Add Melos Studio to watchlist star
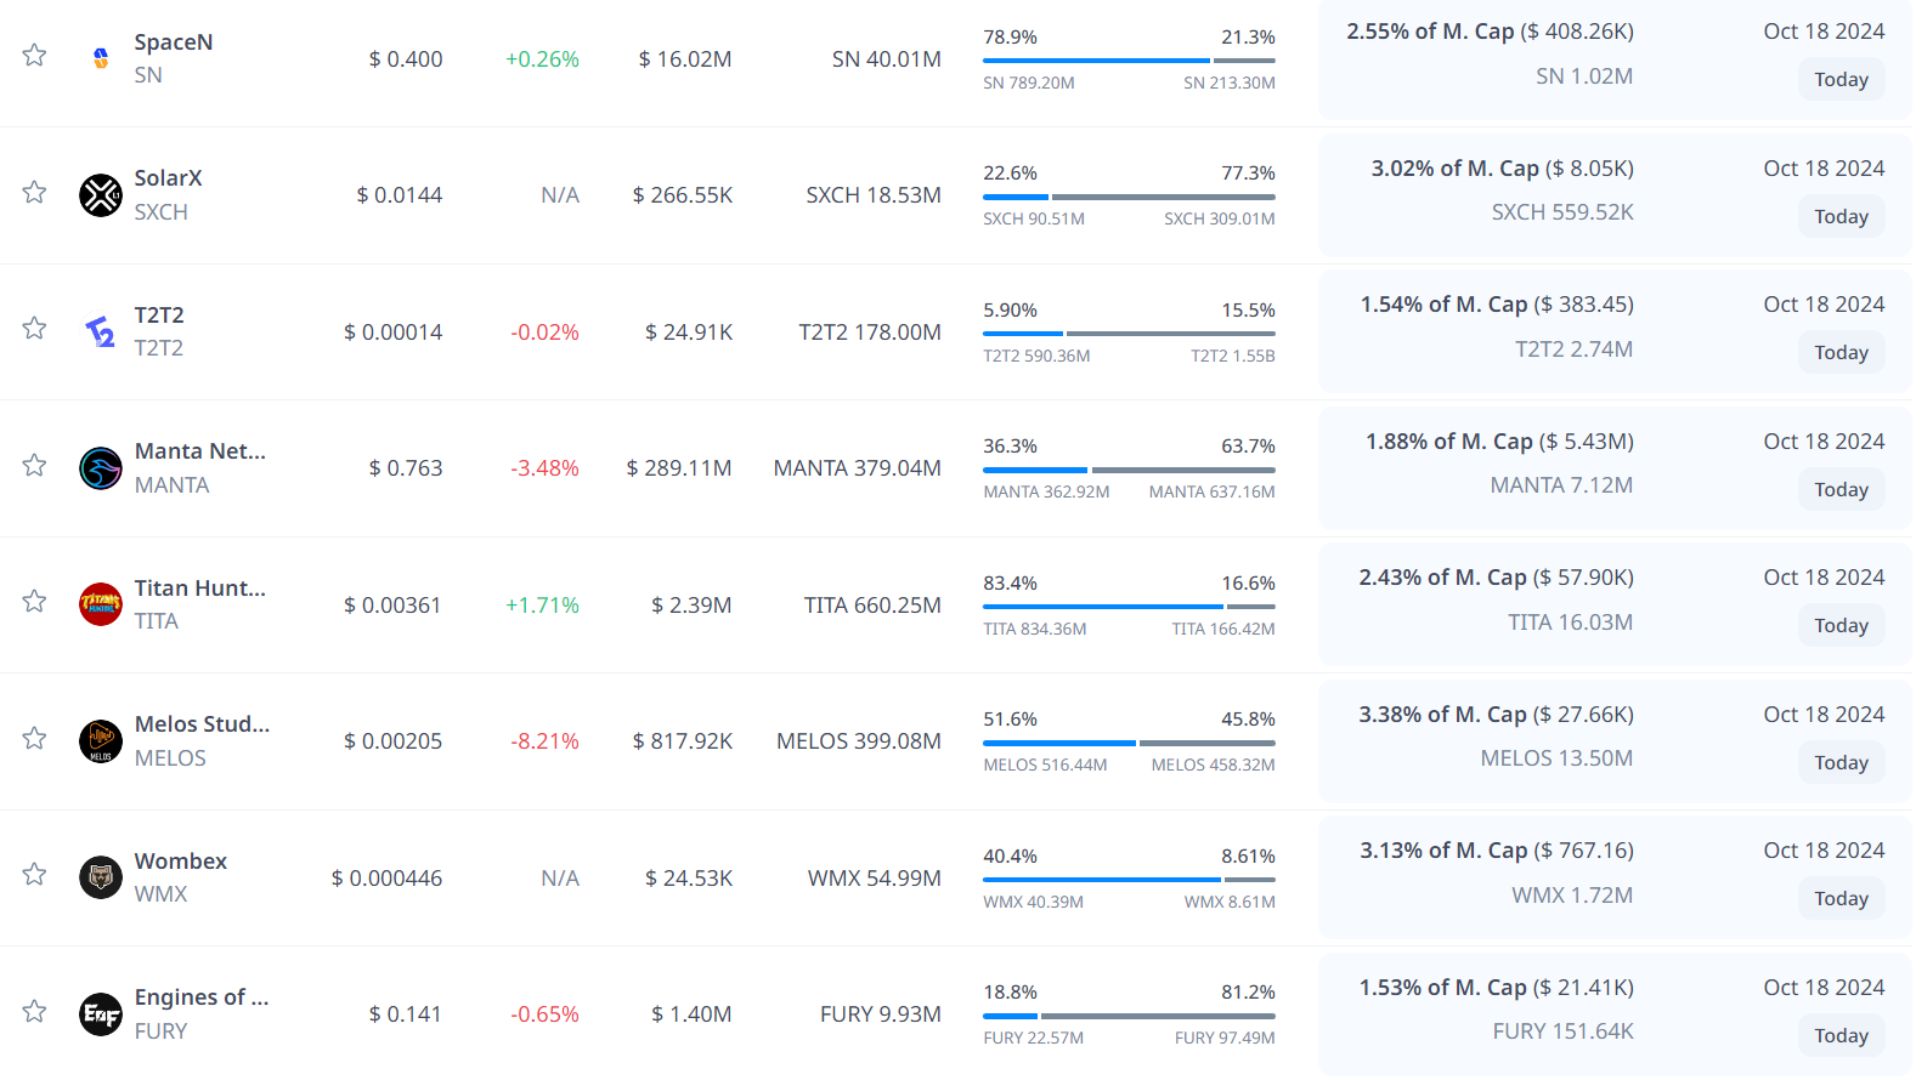Image resolution: width=1920 pixels, height=1080 pixels. 35,738
